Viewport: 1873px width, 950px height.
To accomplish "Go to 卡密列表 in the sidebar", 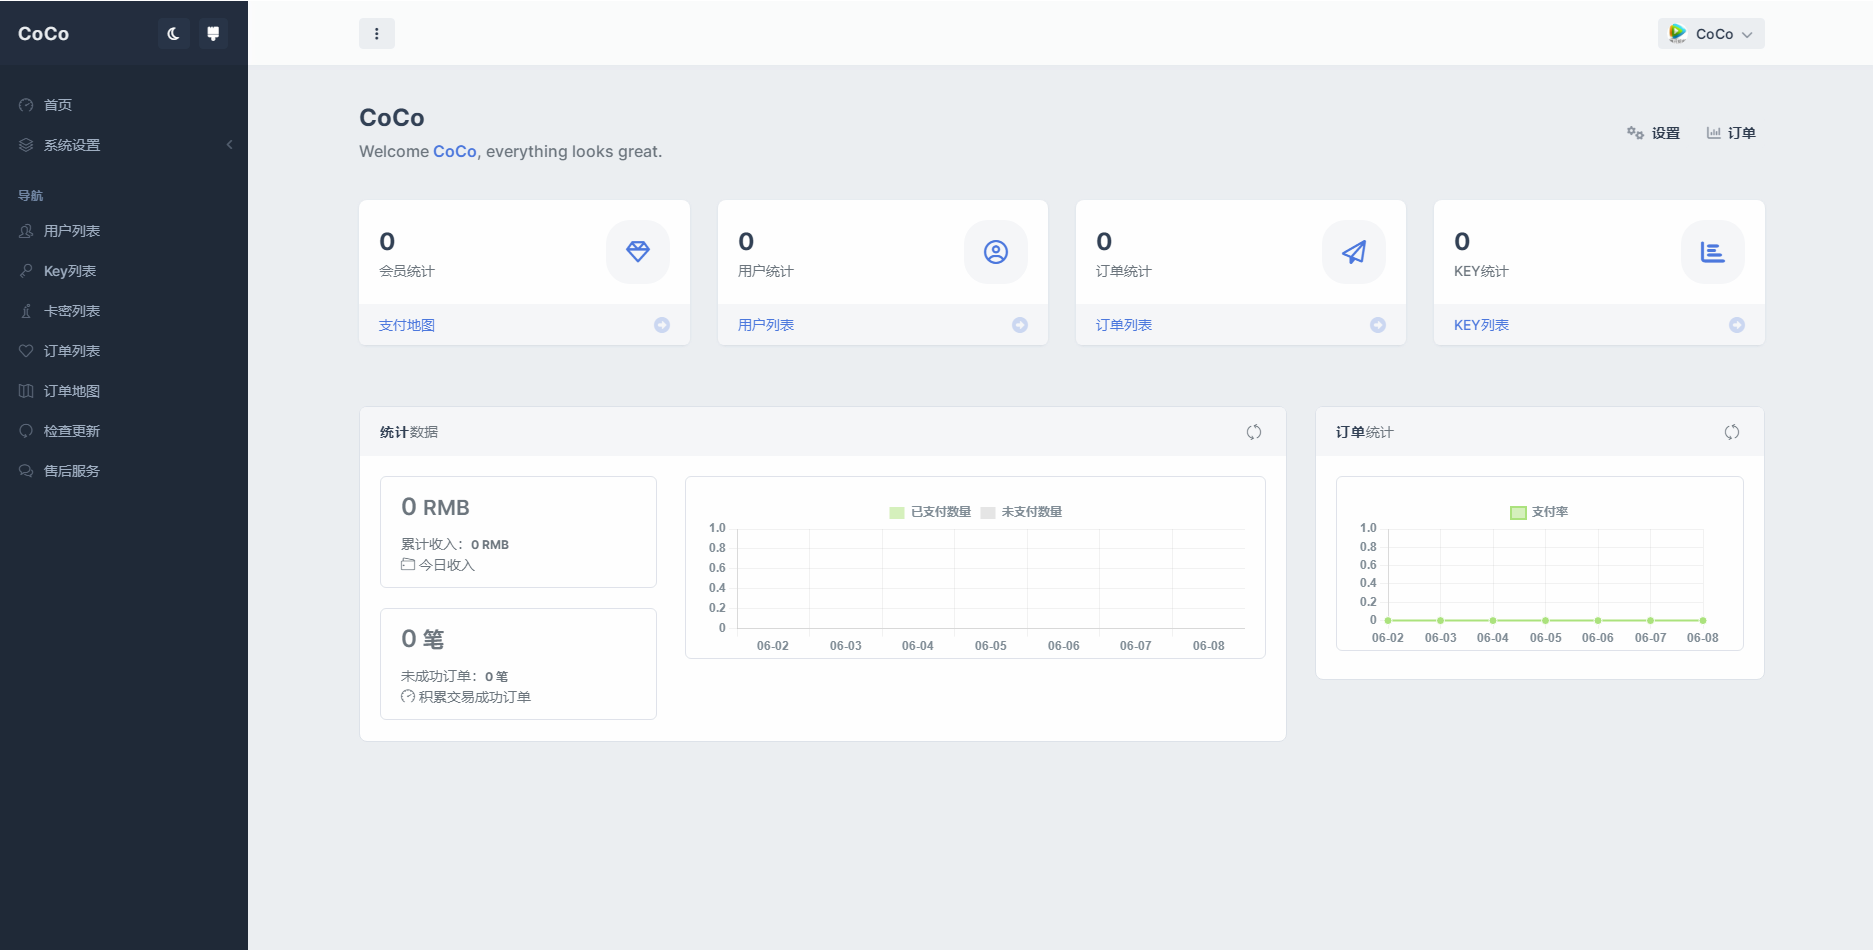I will coord(72,311).
